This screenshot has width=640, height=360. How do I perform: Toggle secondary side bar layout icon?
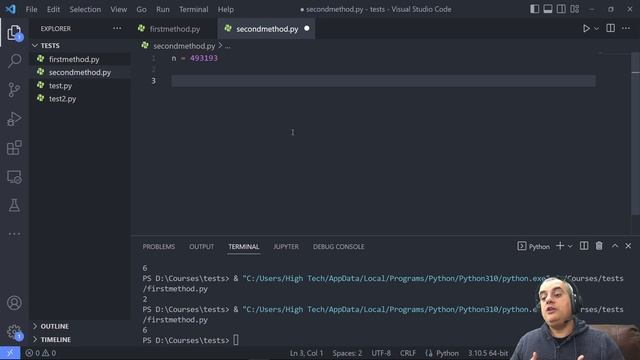(561, 9)
